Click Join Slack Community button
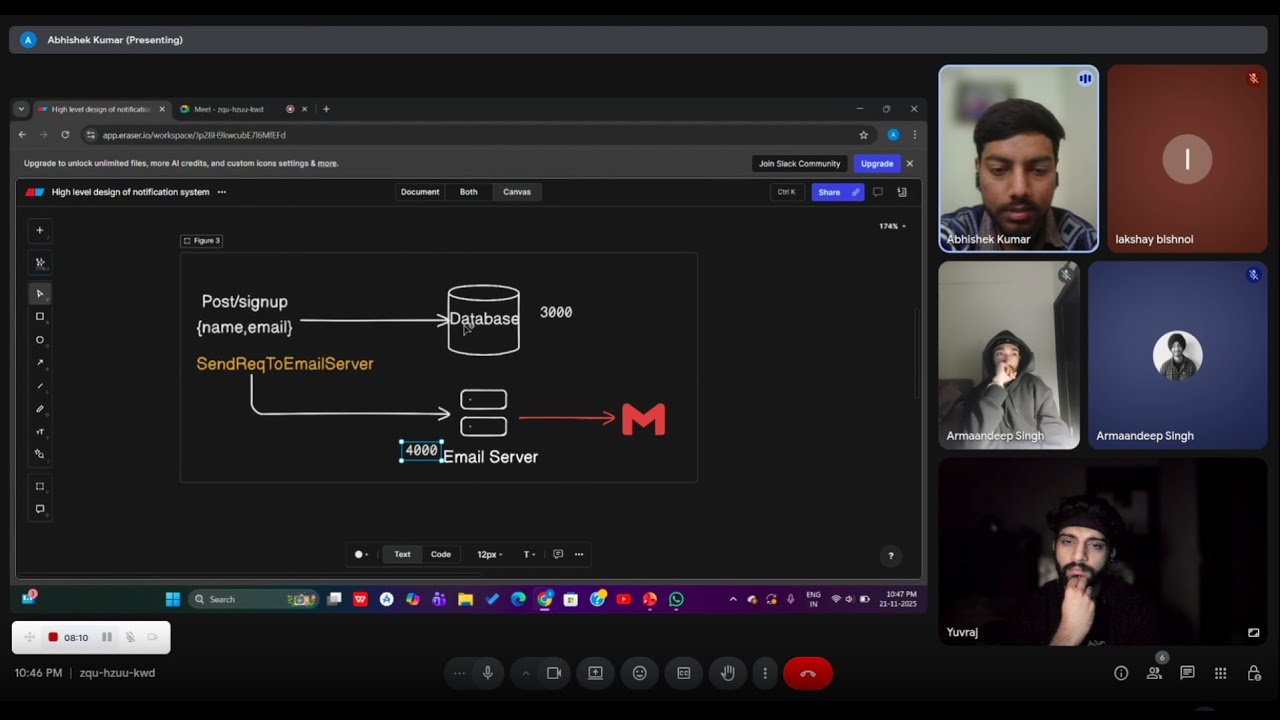The image size is (1280, 720). 799,163
